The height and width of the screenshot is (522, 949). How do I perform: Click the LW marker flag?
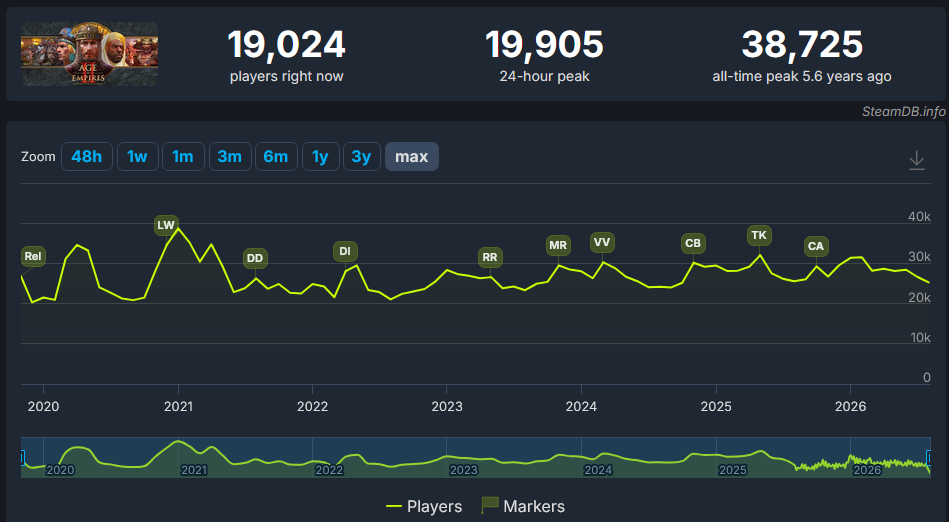coord(166,225)
